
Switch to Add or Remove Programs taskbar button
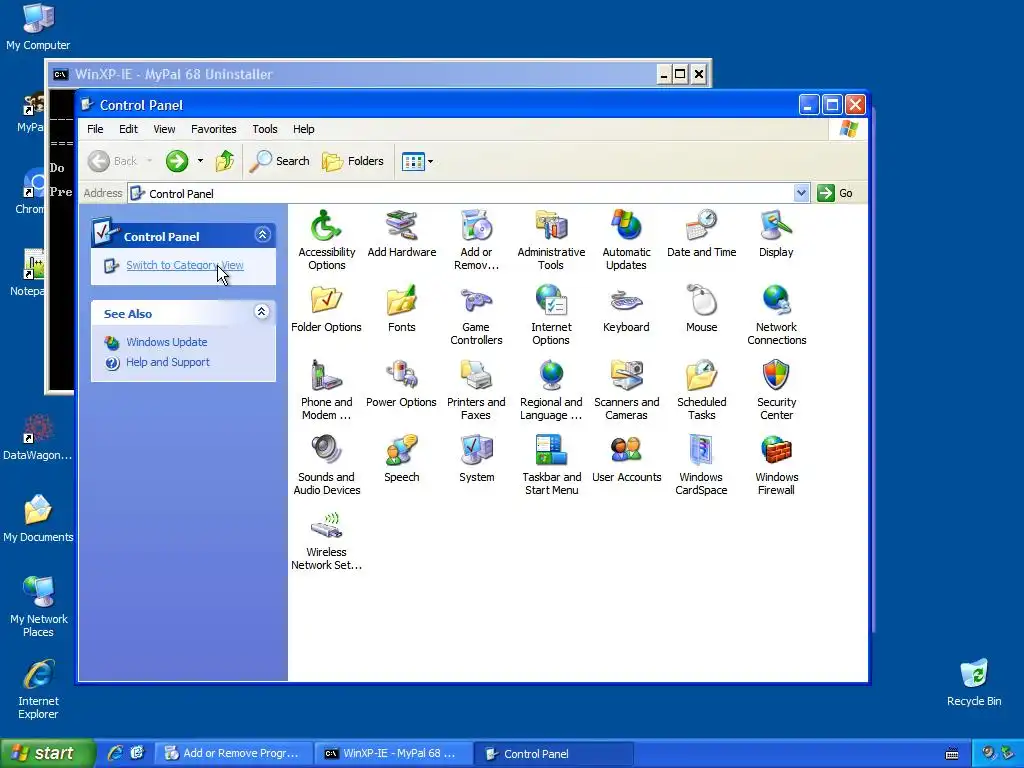click(x=233, y=754)
